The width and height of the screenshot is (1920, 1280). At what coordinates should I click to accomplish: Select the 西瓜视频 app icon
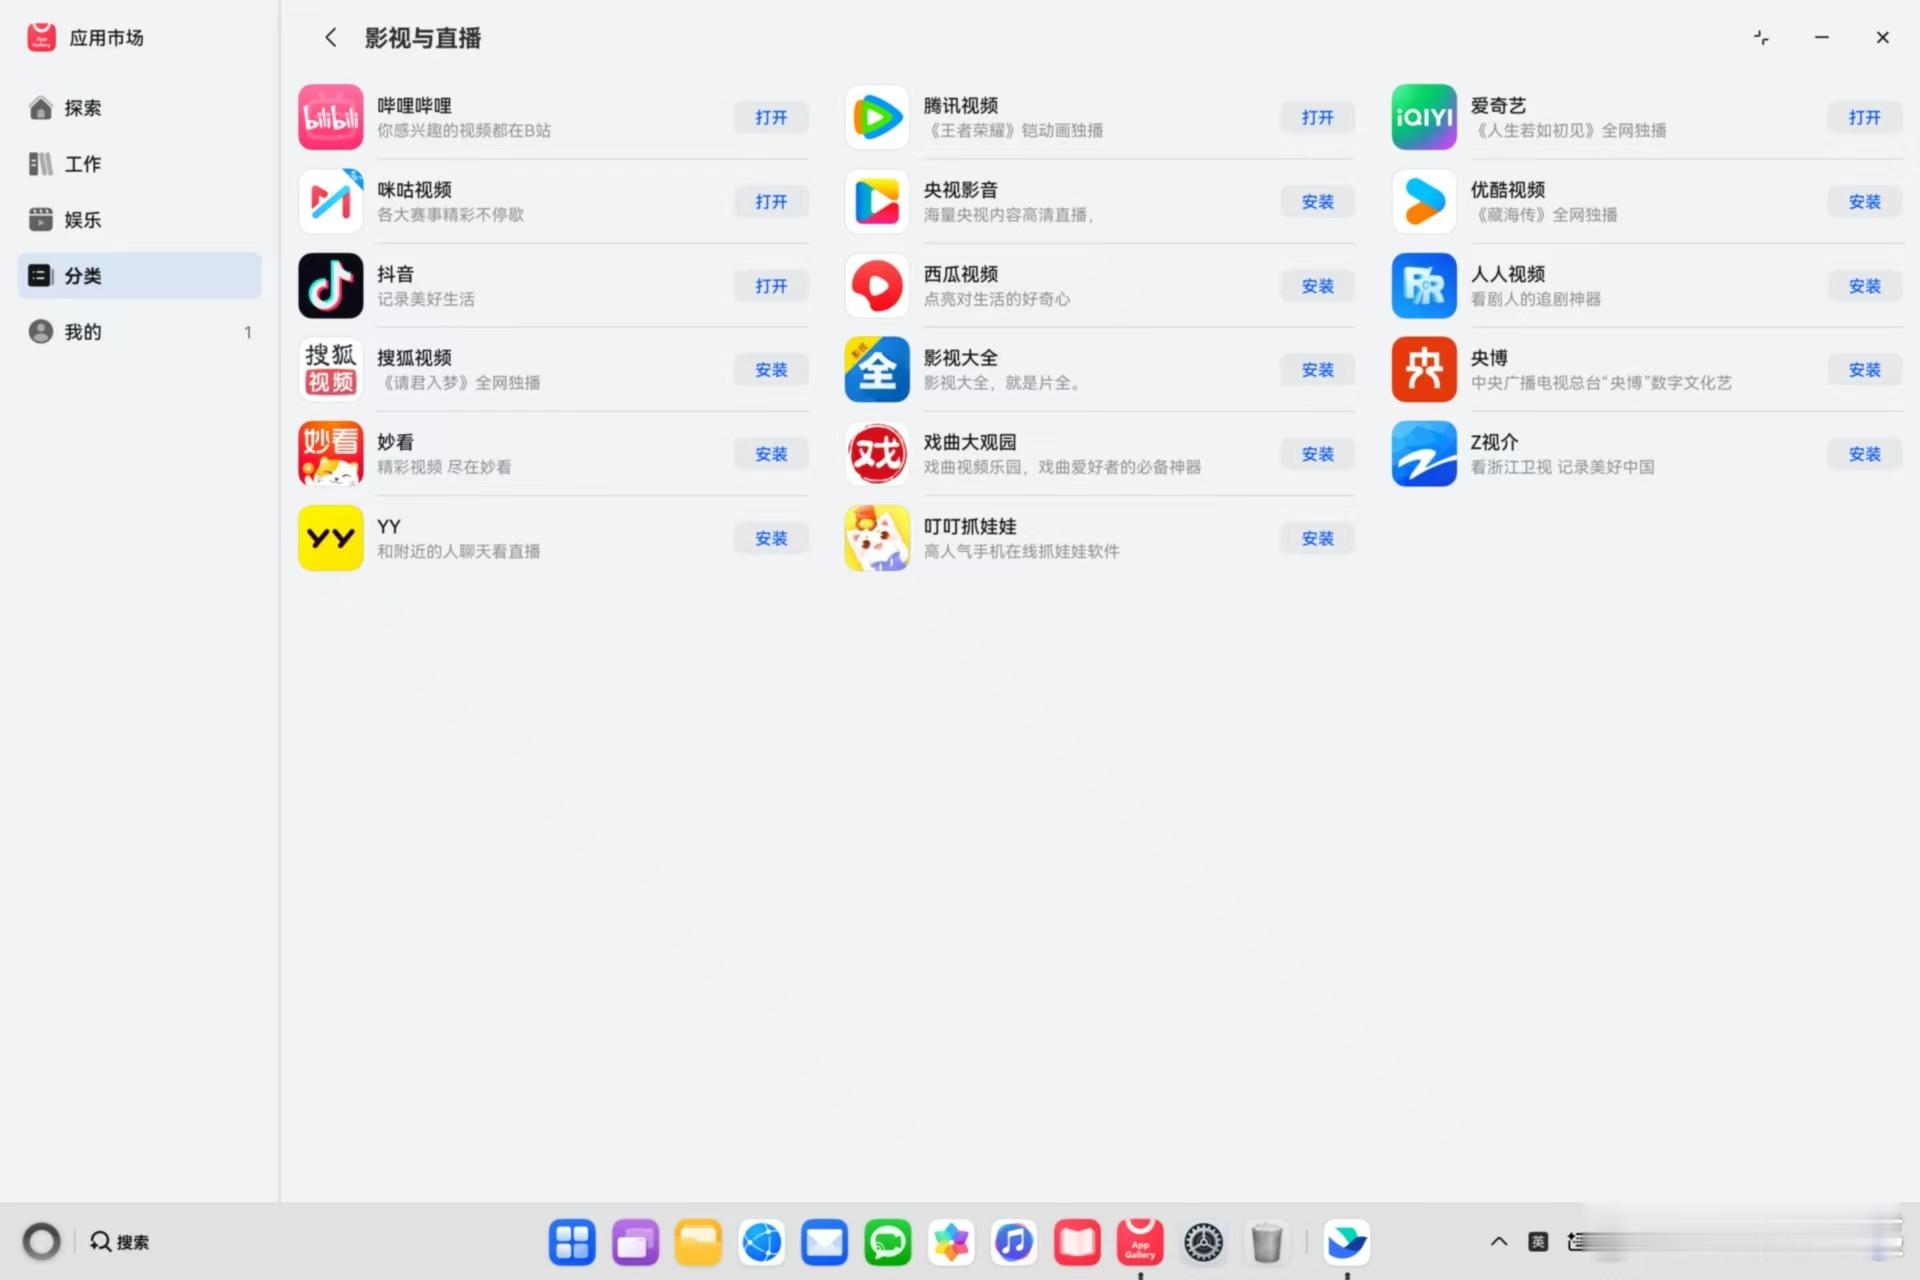(x=877, y=285)
